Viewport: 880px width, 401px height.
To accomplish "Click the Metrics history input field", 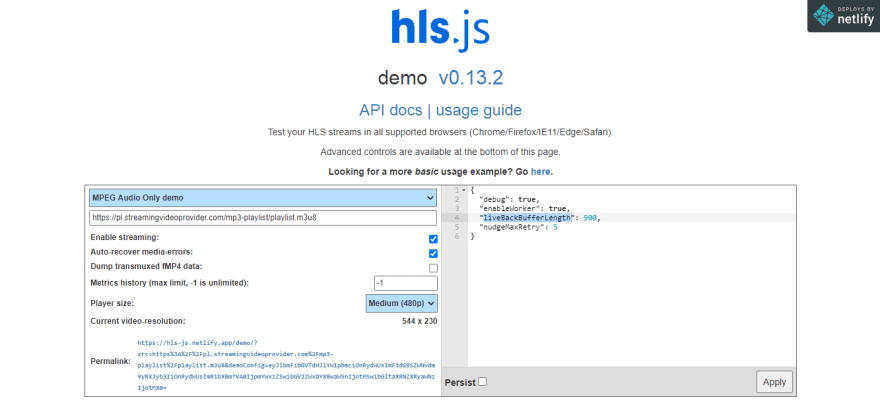I will tap(406, 283).
